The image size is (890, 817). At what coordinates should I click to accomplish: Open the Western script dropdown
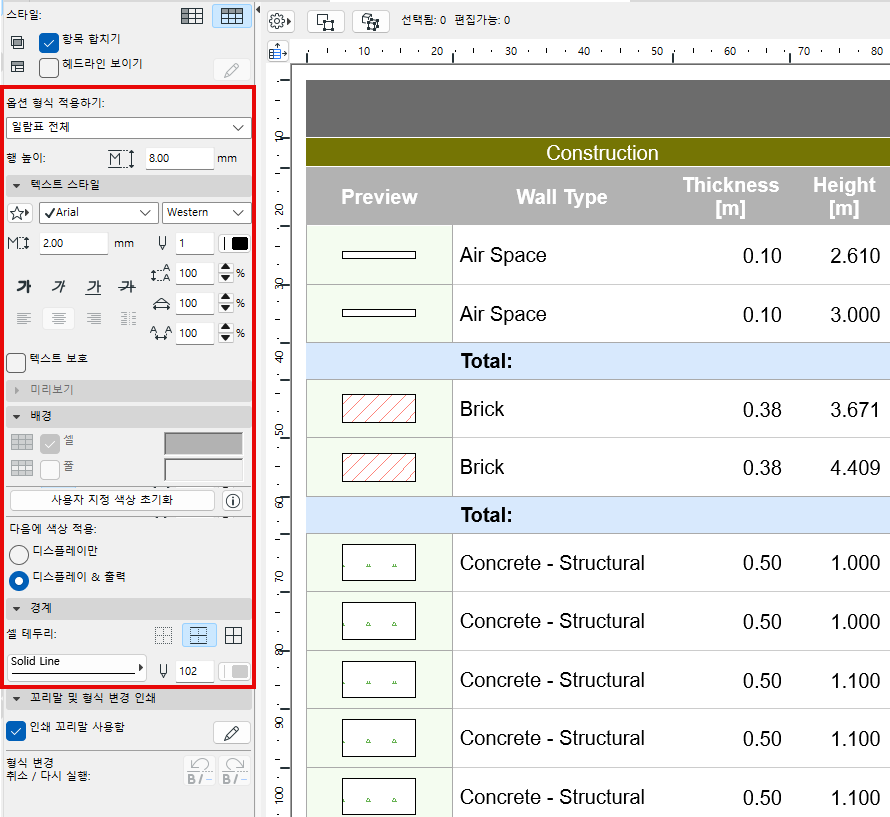pyautogui.click(x=205, y=212)
